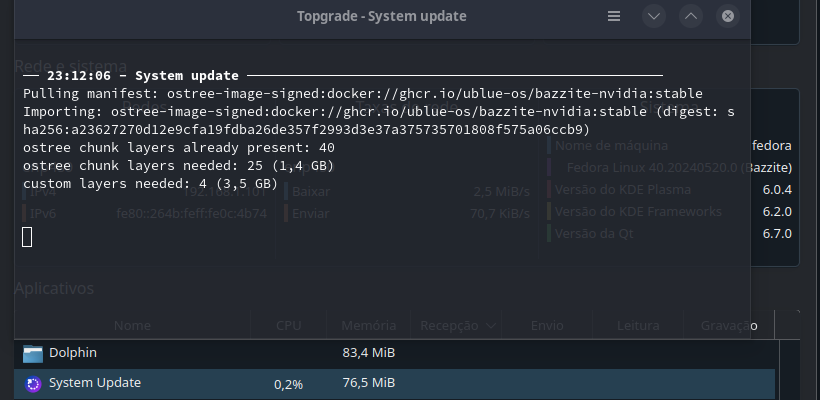Maximize the Topgrade window with up chevron
Screen dimensions: 820x400
click(691, 16)
